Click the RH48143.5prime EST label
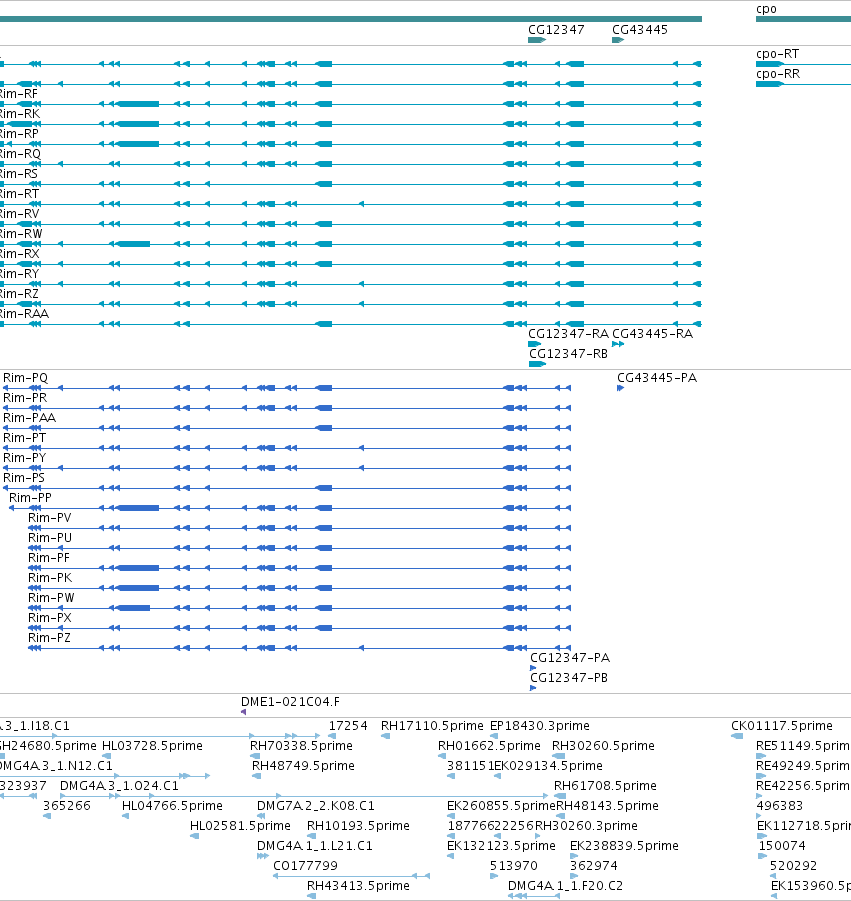The height and width of the screenshot is (901, 851). click(607, 806)
